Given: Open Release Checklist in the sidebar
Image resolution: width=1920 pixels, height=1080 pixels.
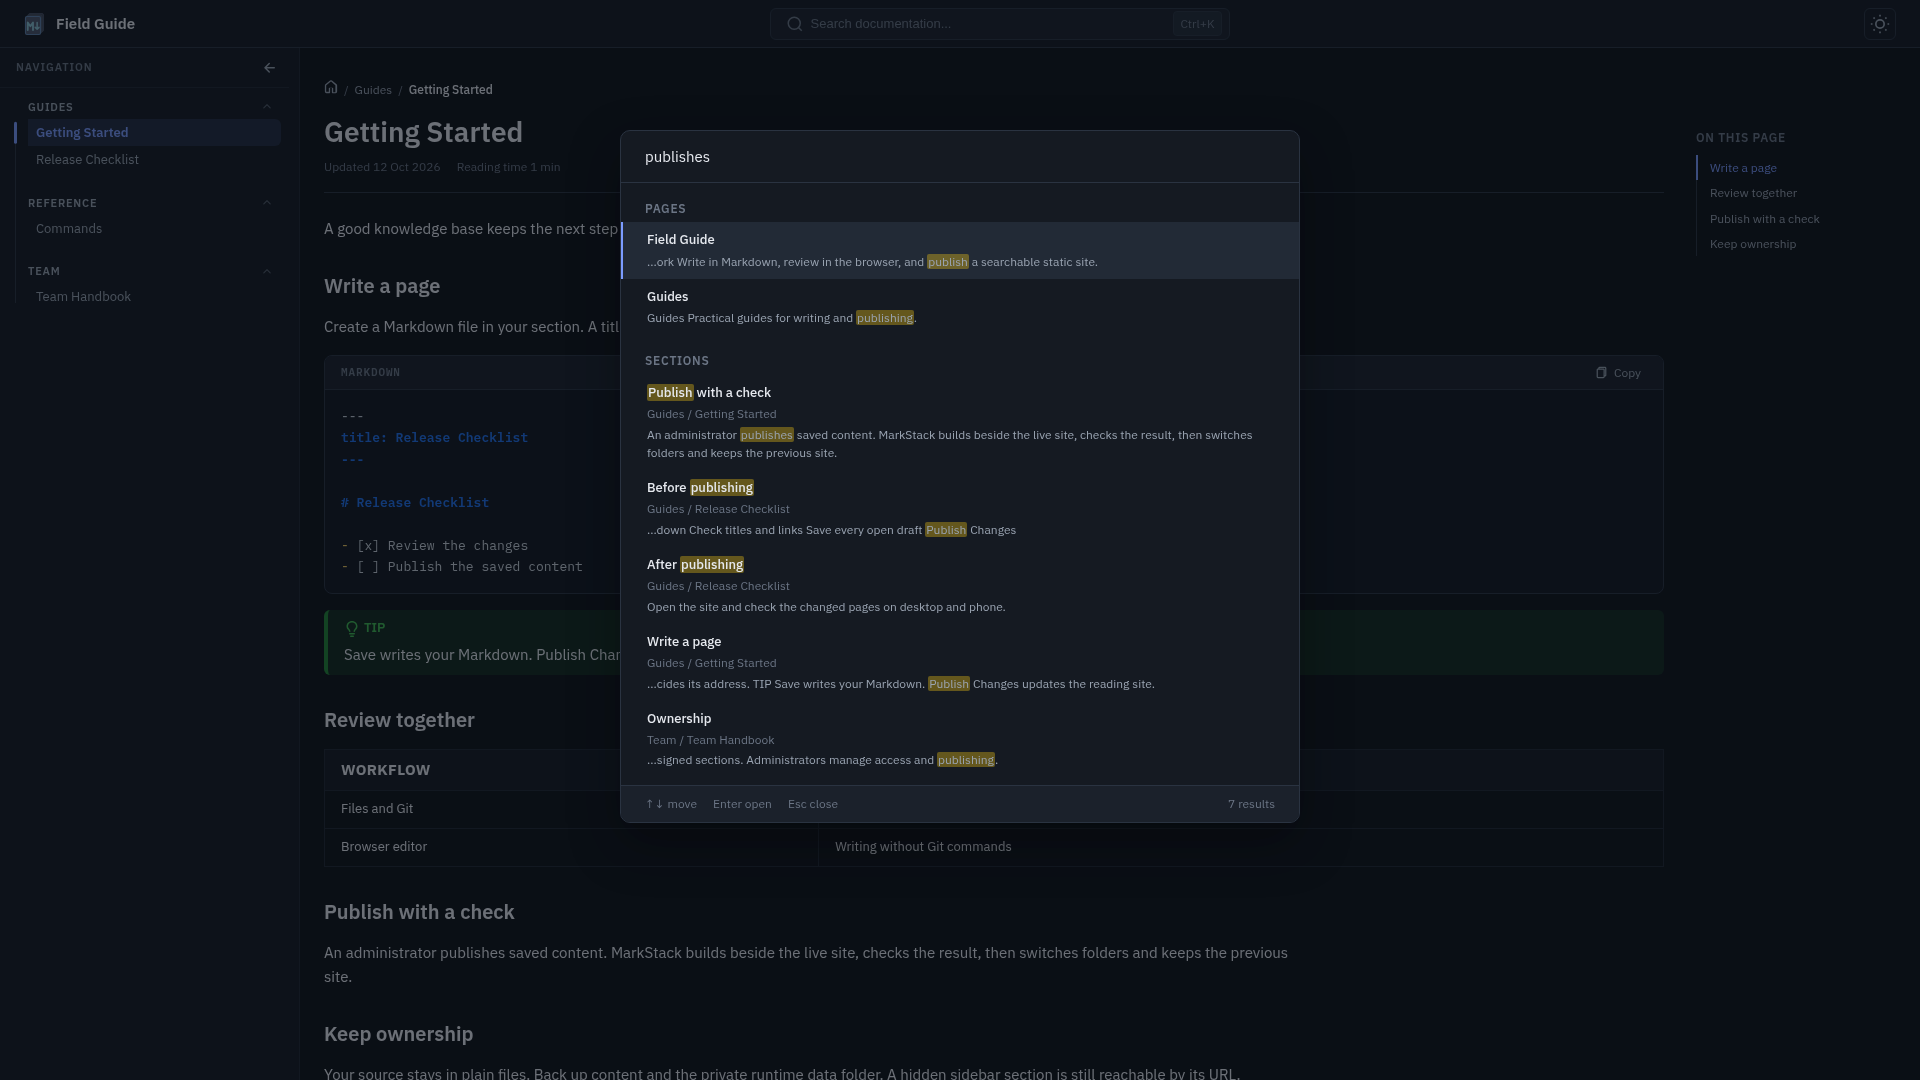Looking at the screenshot, I should click(154, 160).
